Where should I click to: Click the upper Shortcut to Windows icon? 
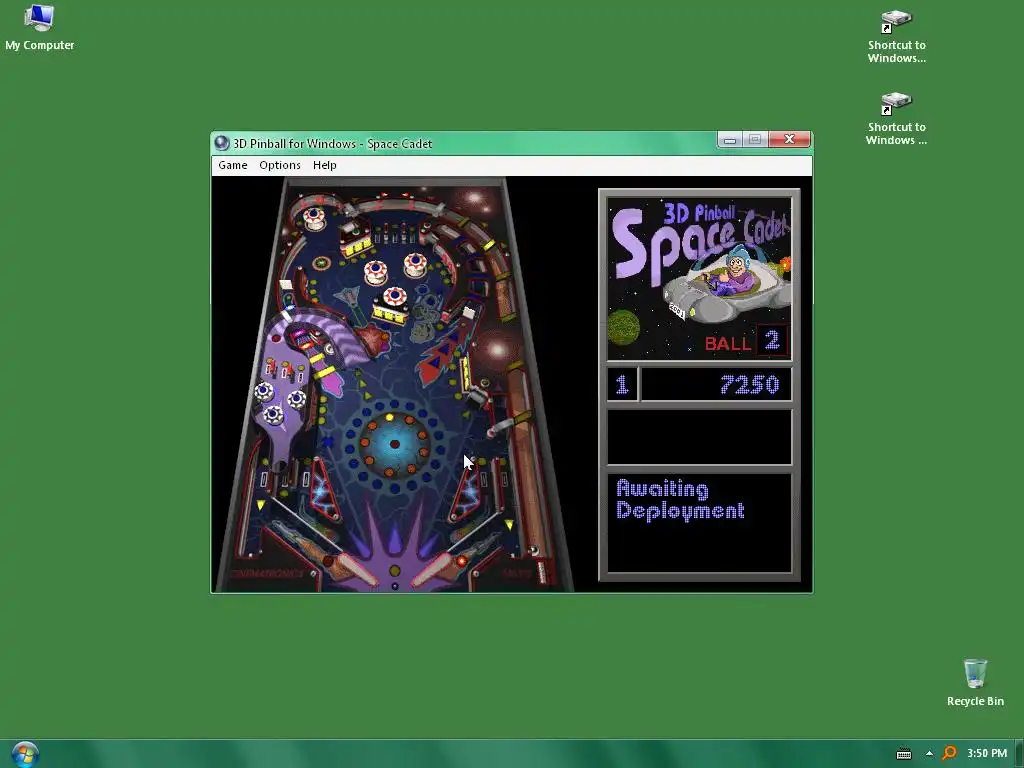(897, 36)
